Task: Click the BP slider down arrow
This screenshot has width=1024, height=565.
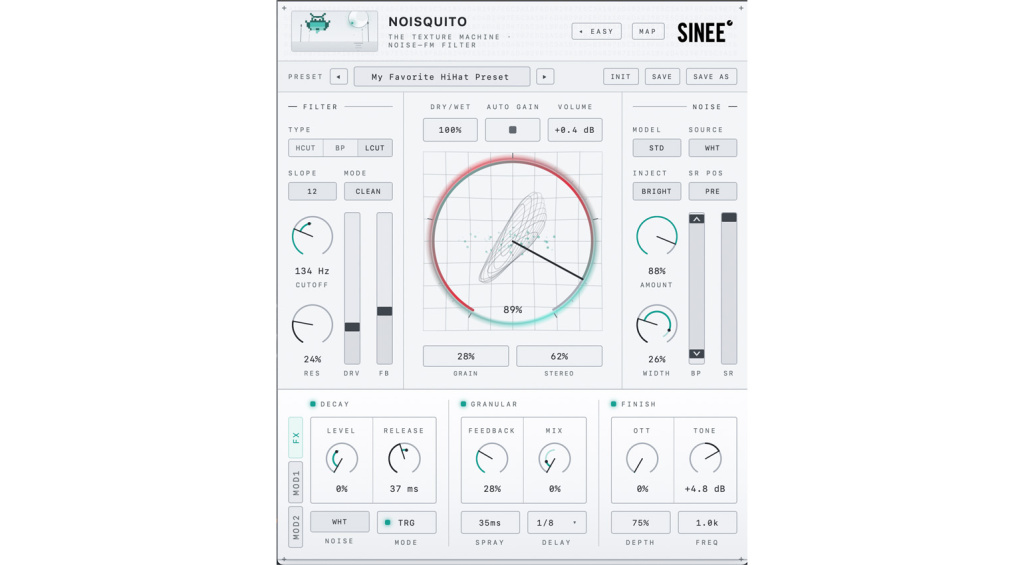Action: 696,354
